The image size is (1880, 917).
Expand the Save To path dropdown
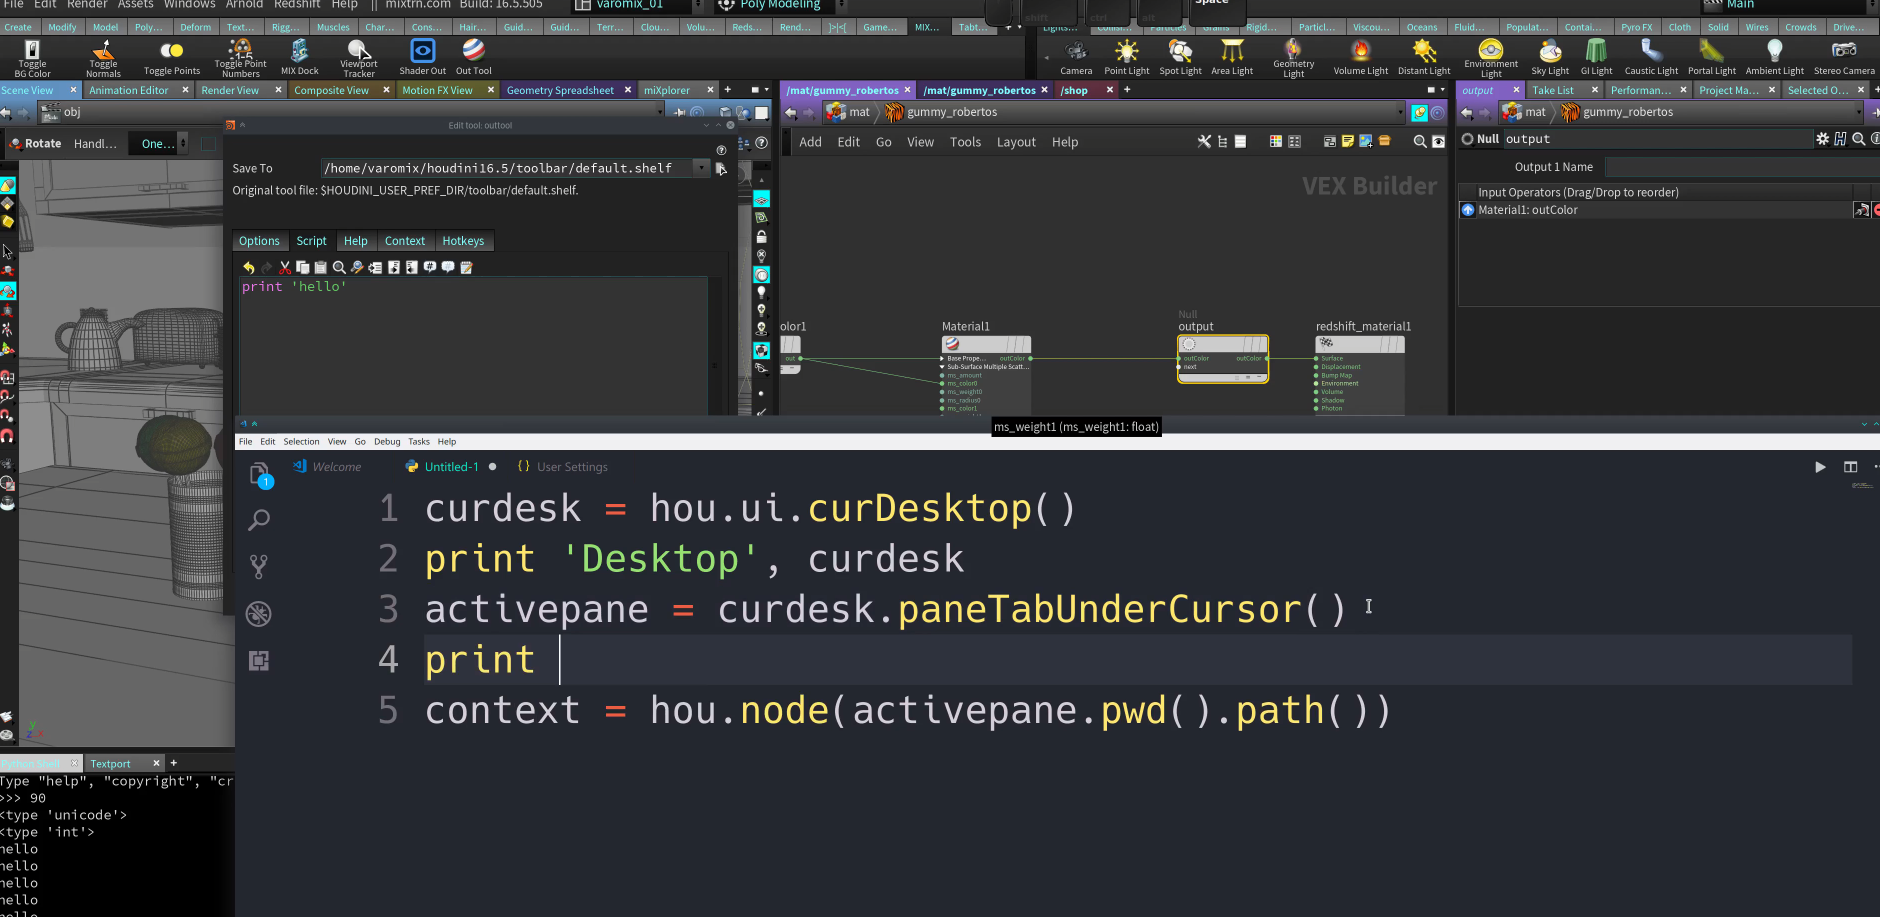pos(700,168)
